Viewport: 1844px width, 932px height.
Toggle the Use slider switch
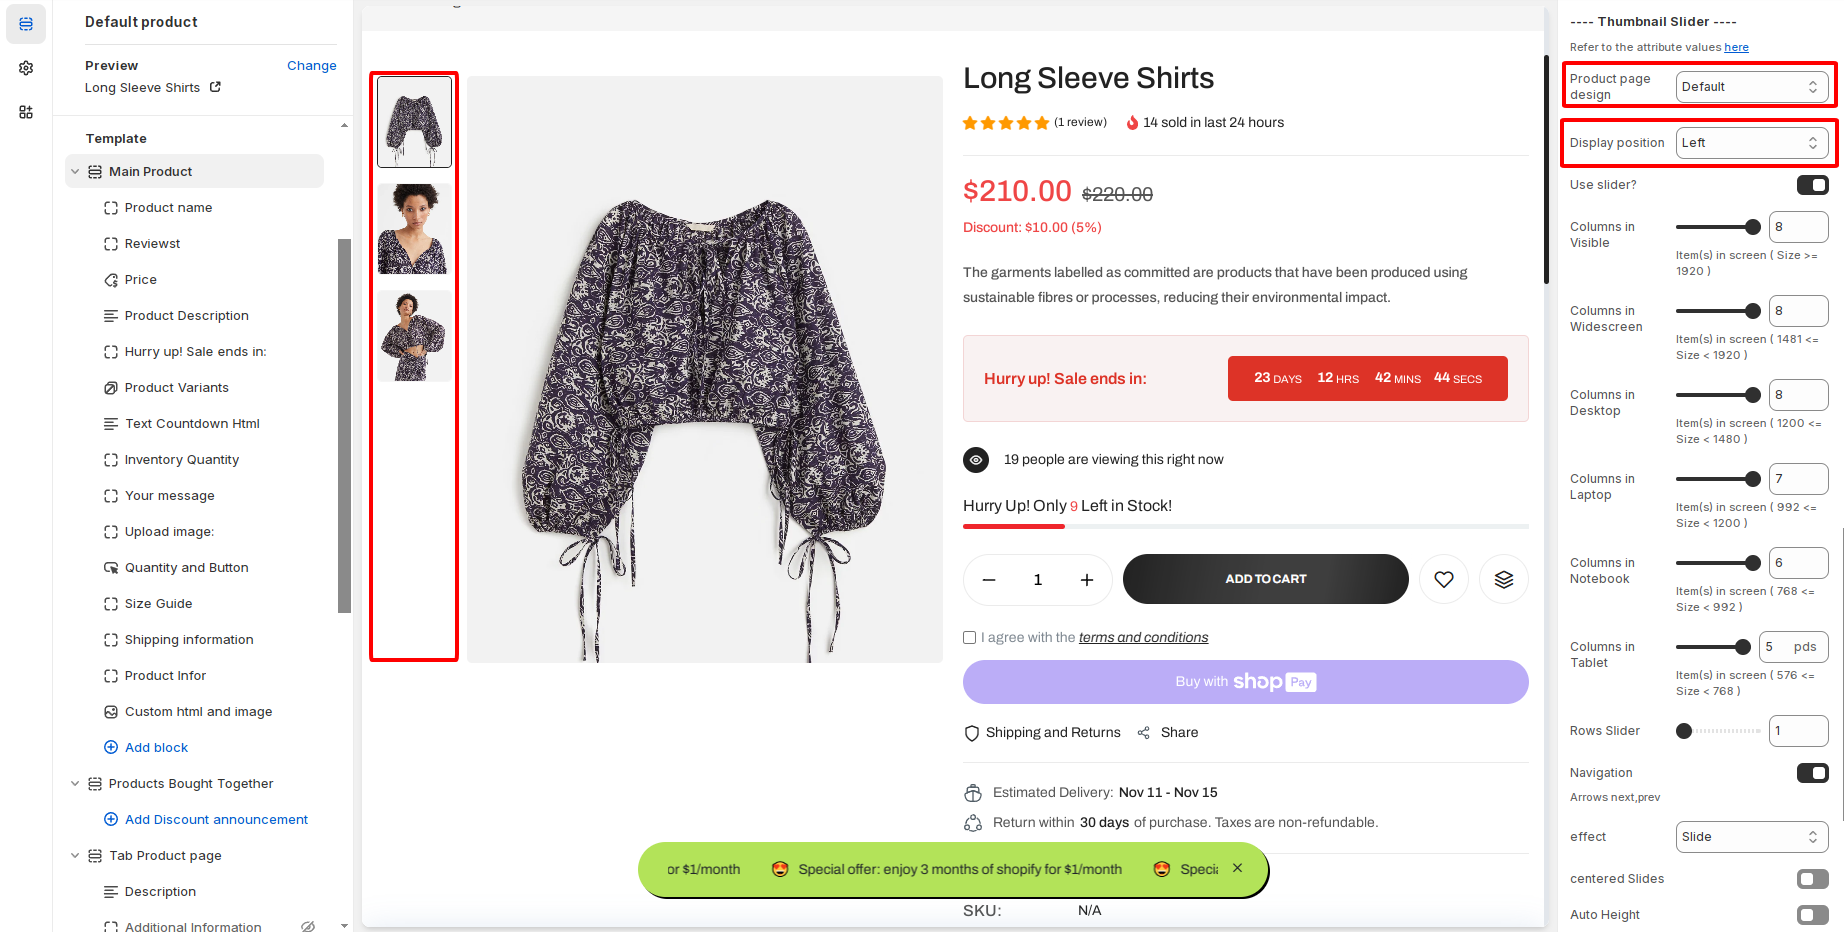coord(1812,185)
